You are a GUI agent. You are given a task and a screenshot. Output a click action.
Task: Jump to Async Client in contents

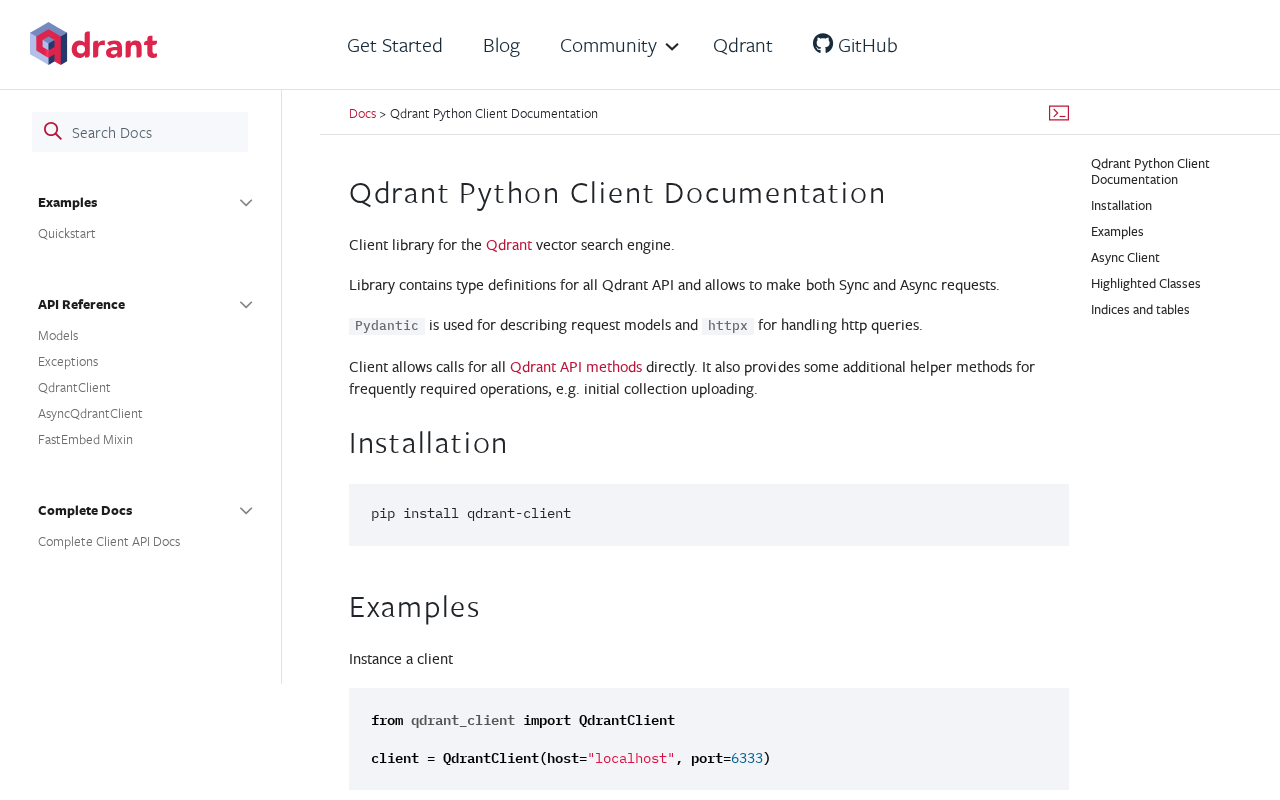tap(1125, 257)
